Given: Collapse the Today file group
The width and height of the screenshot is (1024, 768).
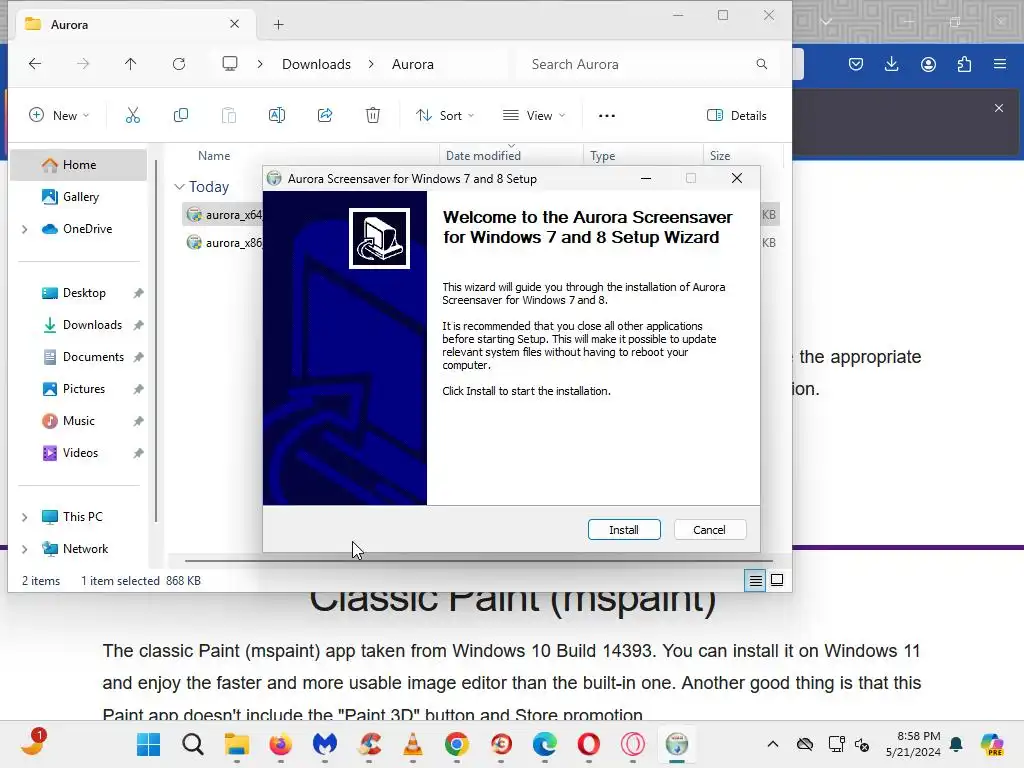Looking at the screenshot, I should click(179, 187).
